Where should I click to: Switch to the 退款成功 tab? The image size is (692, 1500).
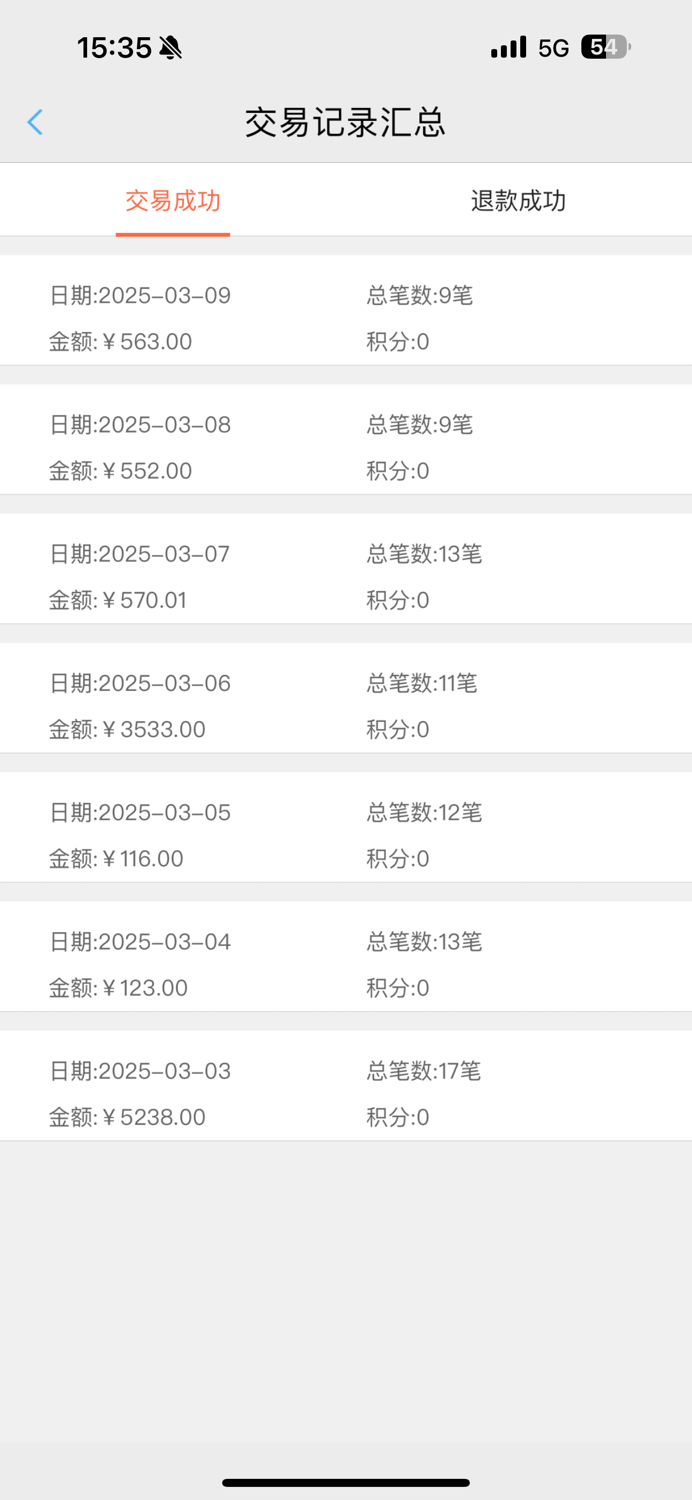pos(518,200)
